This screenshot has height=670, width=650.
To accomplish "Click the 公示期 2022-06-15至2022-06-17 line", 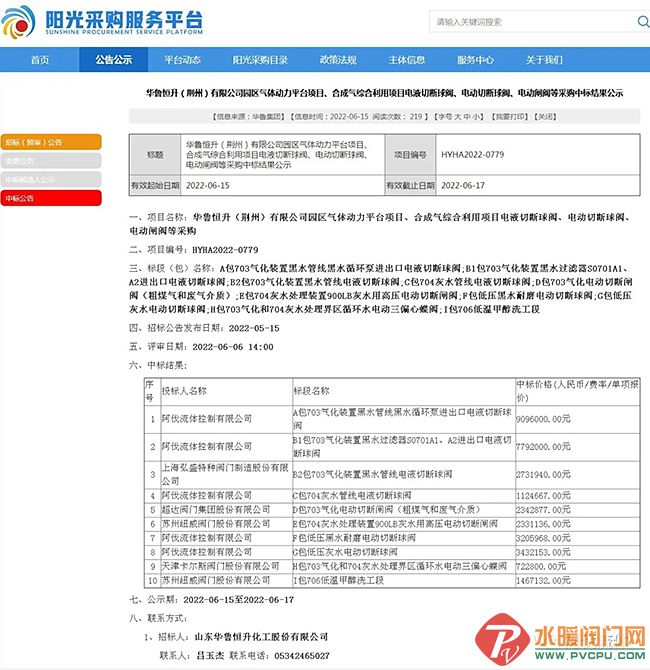I will point(212,600).
